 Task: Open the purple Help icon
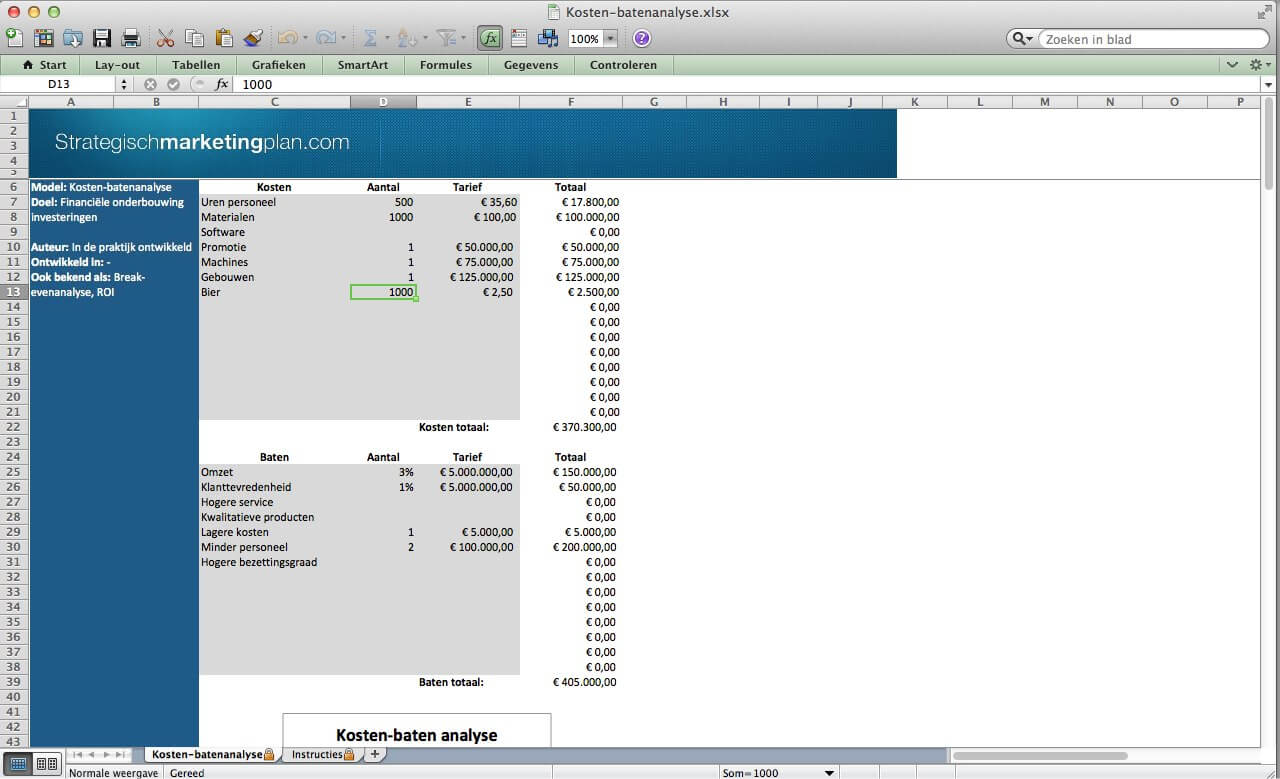click(641, 39)
